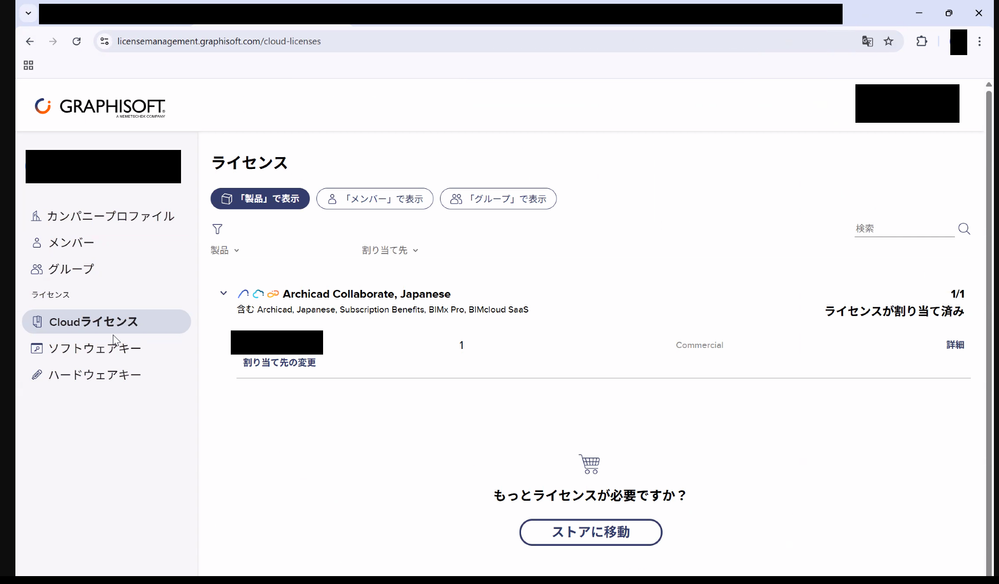Switch to 「グループ」で表示 view
The width and height of the screenshot is (999, 584).
click(x=498, y=199)
